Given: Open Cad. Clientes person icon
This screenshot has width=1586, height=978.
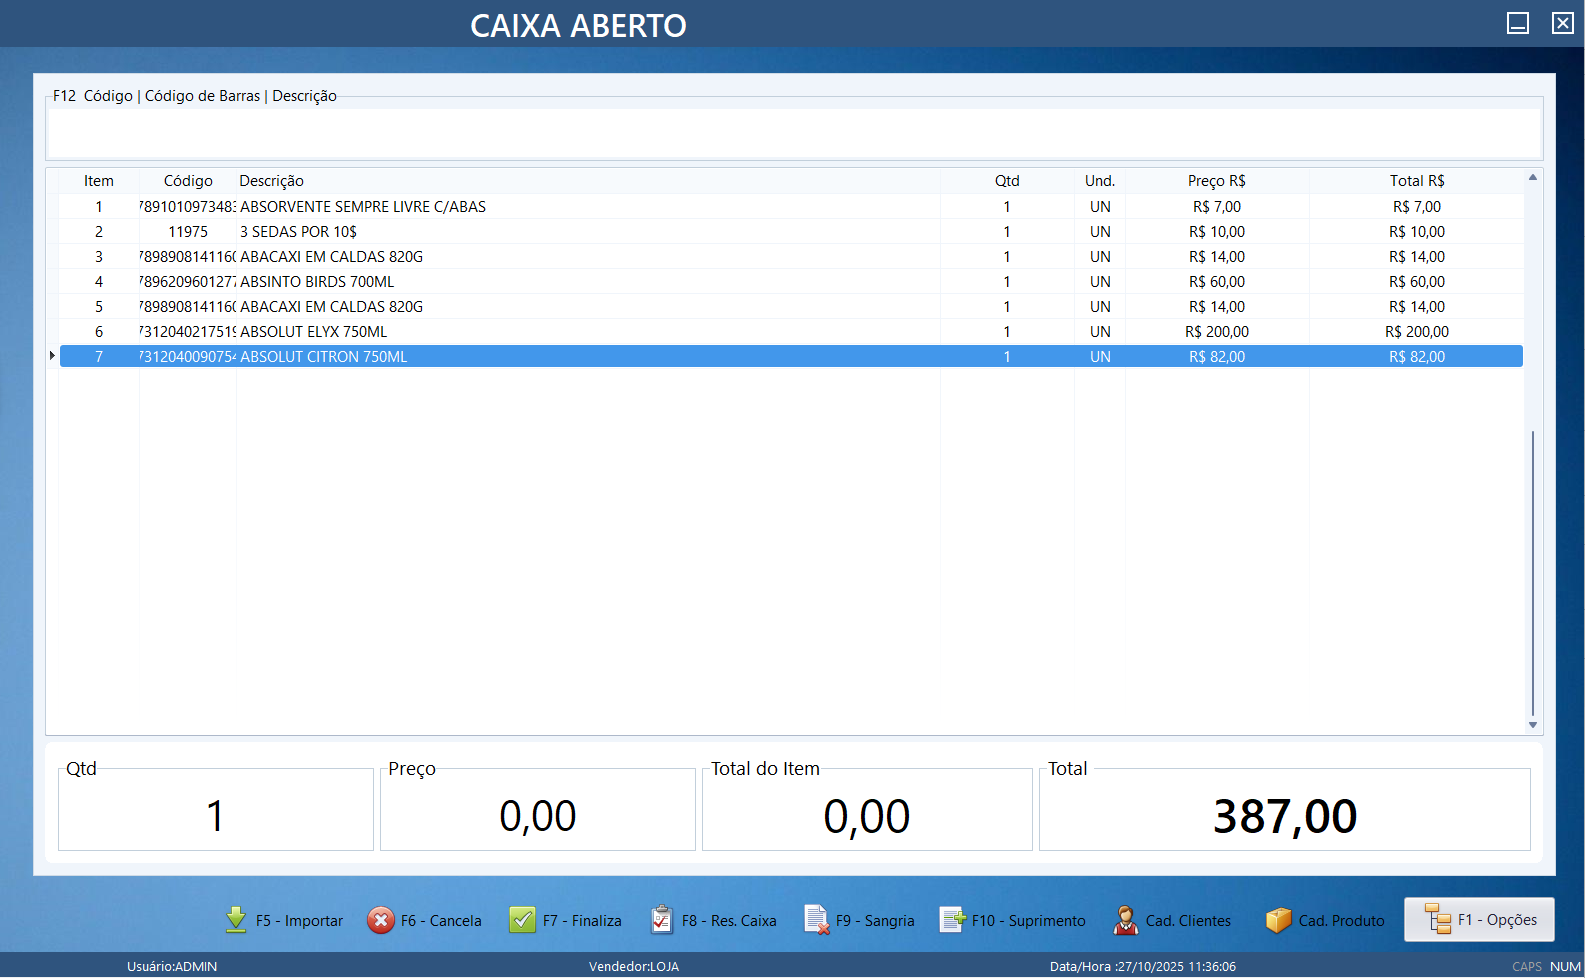Looking at the screenshot, I should tap(1126, 920).
